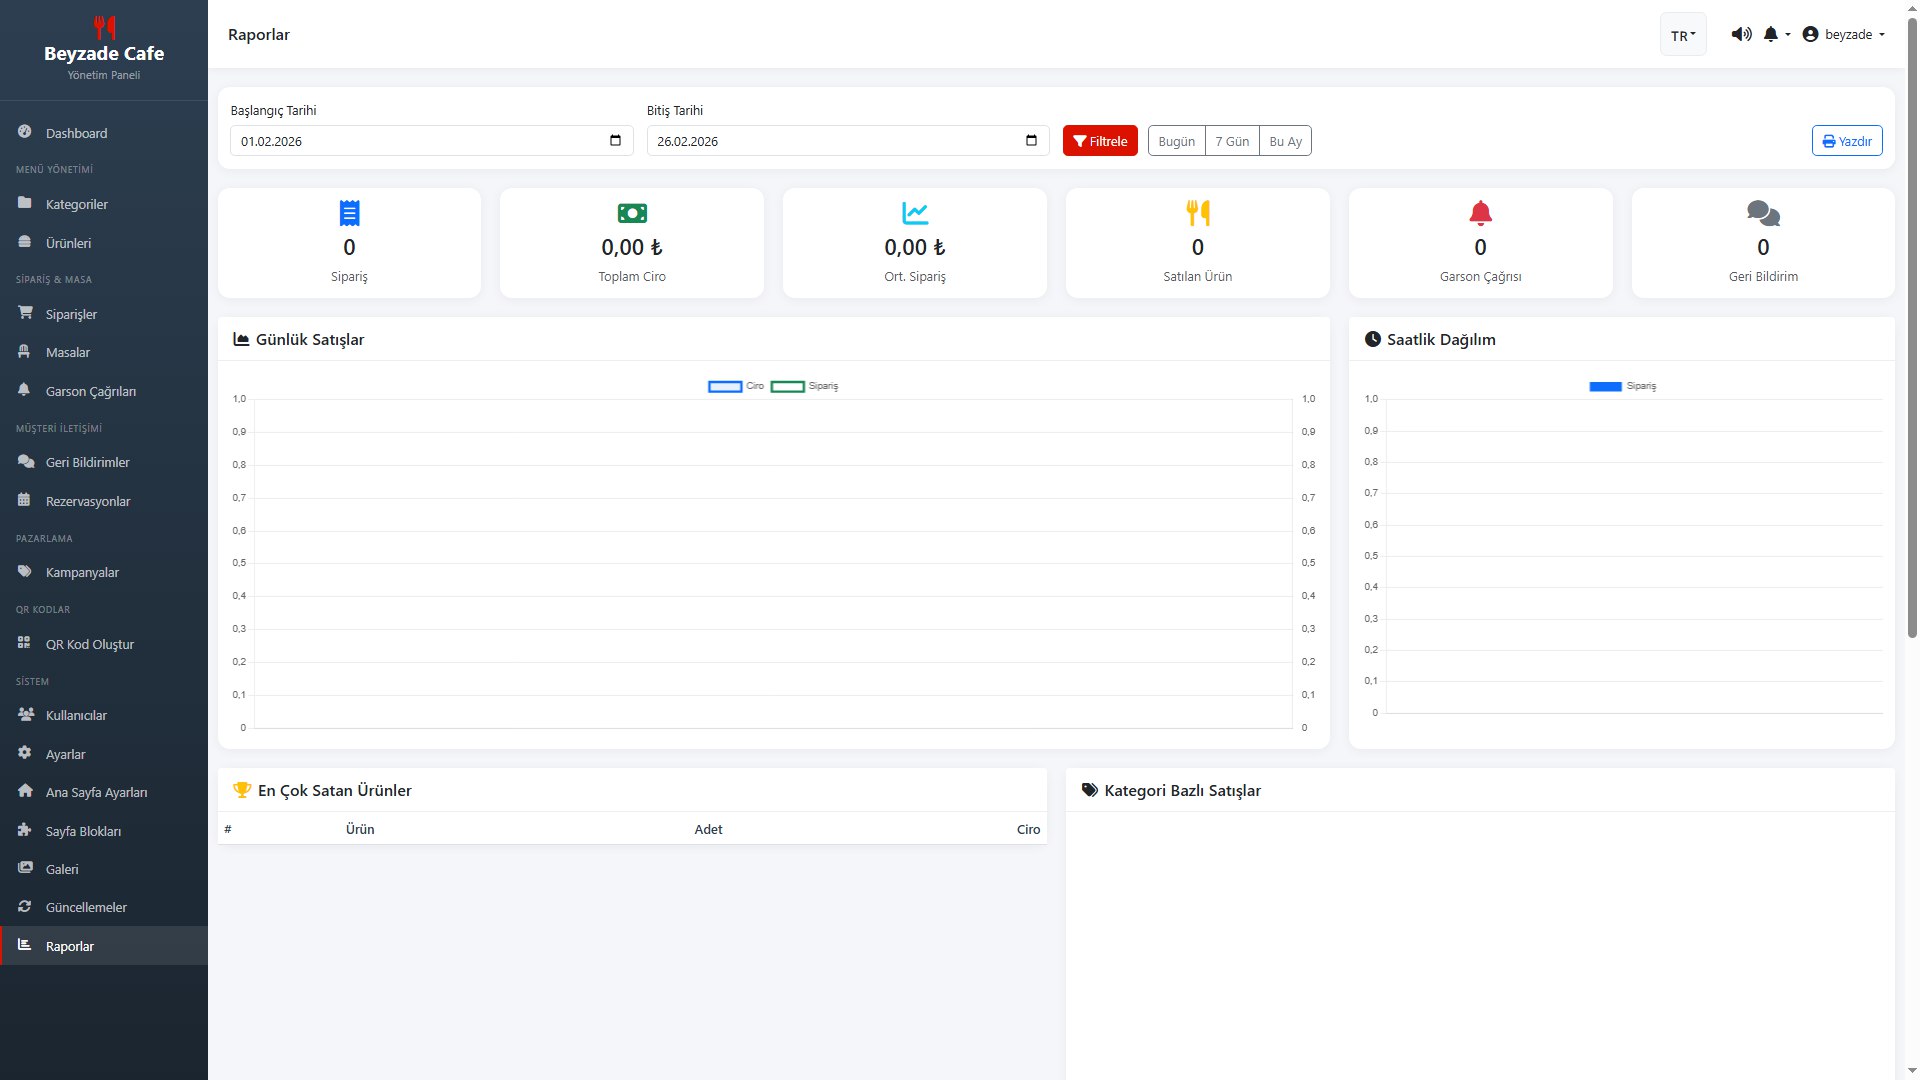The width and height of the screenshot is (1920, 1080).
Task: Click the red Filtrele button
Action: pos(1100,141)
